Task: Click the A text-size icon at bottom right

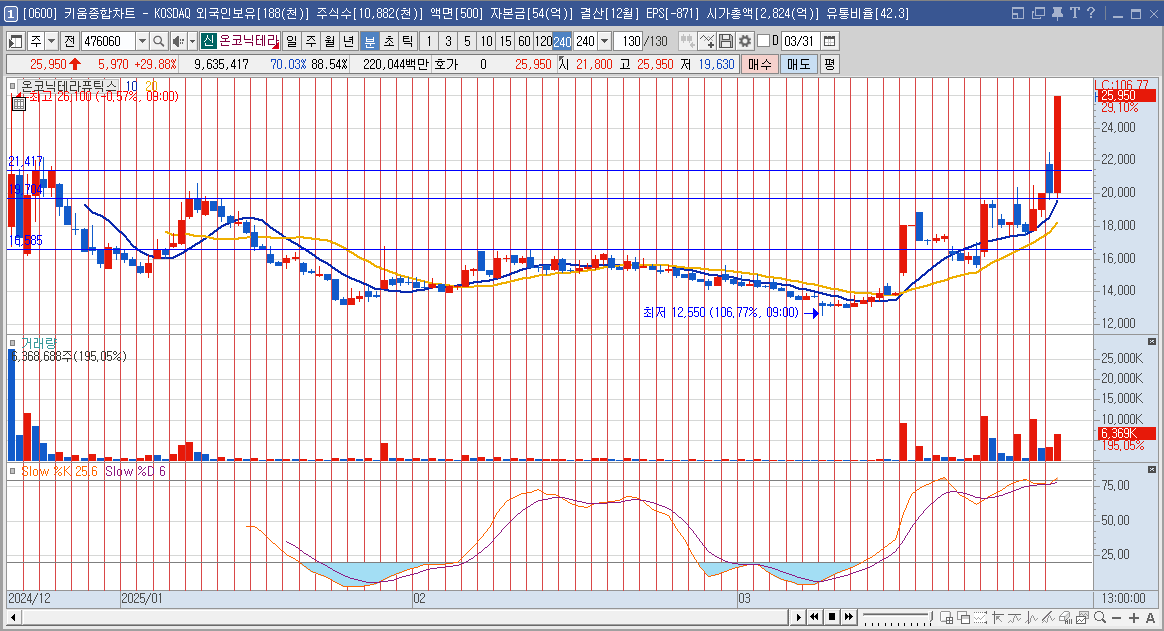Action: (1151, 618)
